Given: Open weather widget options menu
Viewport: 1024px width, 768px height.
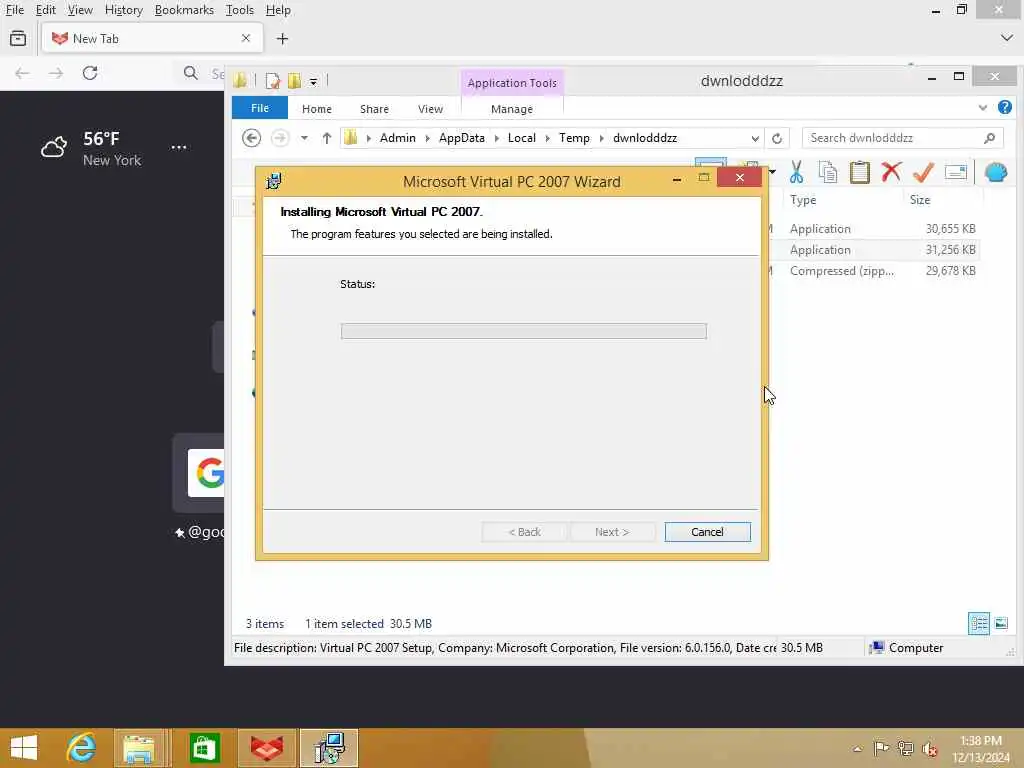Looking at the screenshot, I should pyautogui.click(x=179, y=148).
